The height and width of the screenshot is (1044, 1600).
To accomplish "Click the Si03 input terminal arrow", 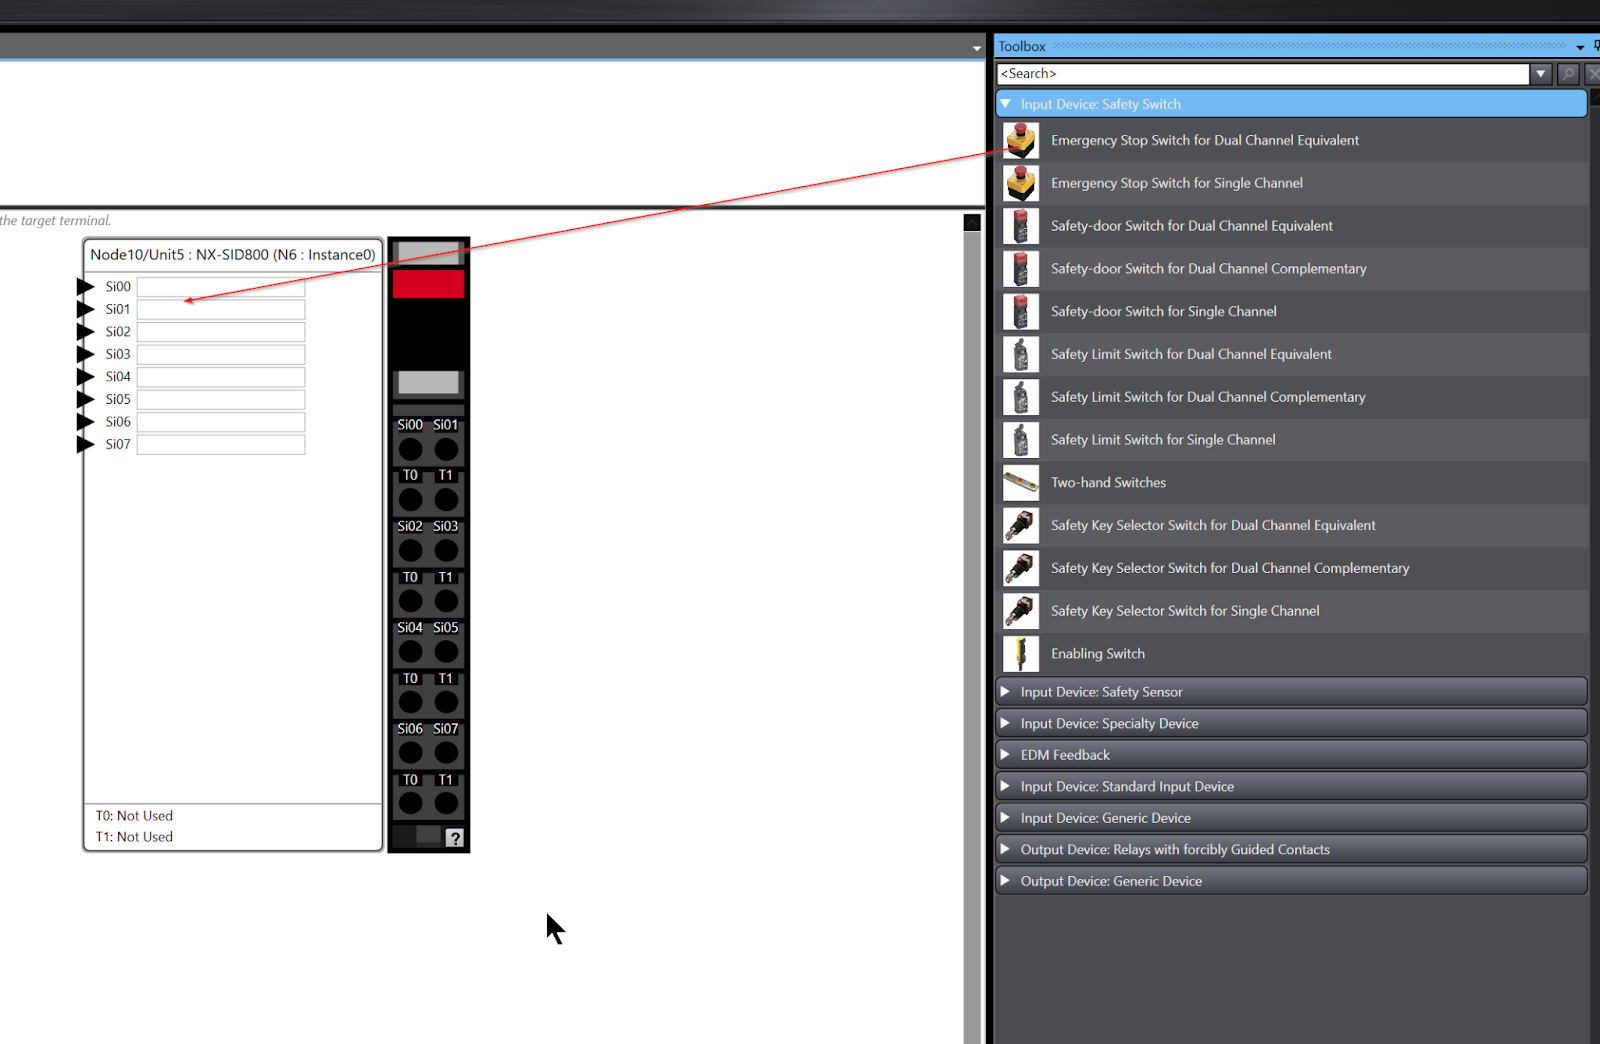I will point(86,354).
